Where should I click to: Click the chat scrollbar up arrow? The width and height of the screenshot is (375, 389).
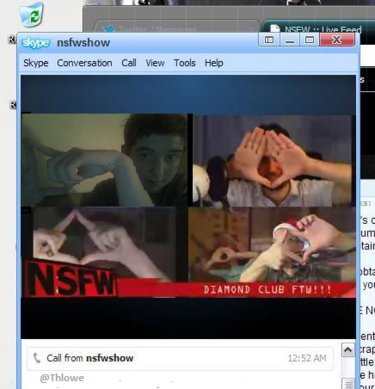[x=348, y=350]
